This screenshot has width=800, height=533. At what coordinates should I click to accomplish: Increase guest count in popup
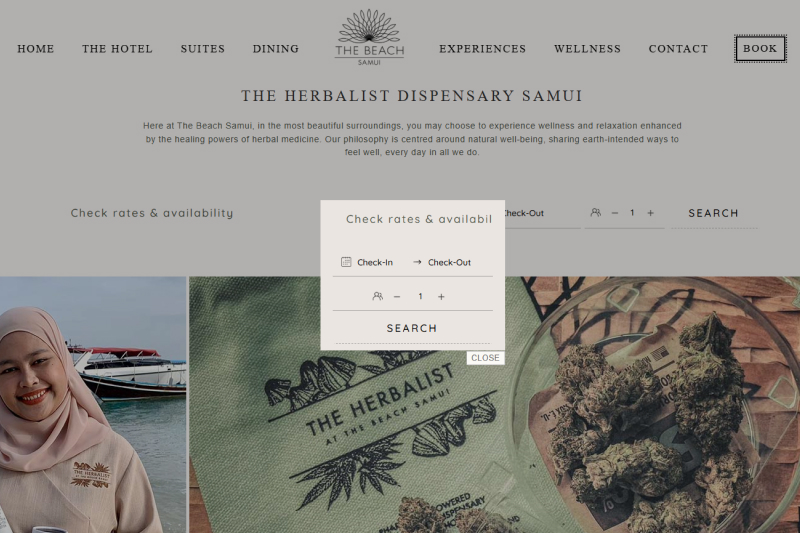point(441,296)
